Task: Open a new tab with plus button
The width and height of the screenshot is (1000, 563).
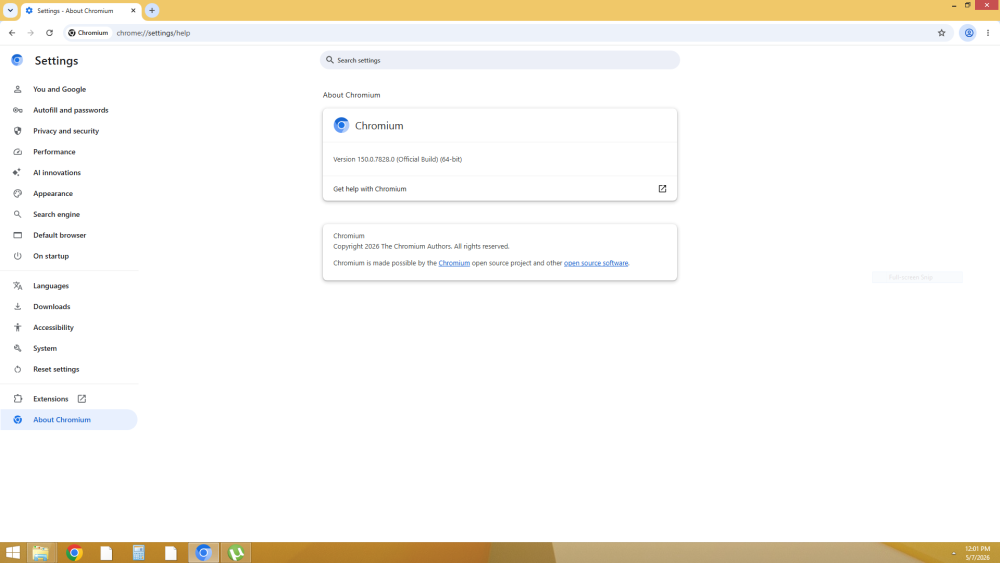Action: 152,10
